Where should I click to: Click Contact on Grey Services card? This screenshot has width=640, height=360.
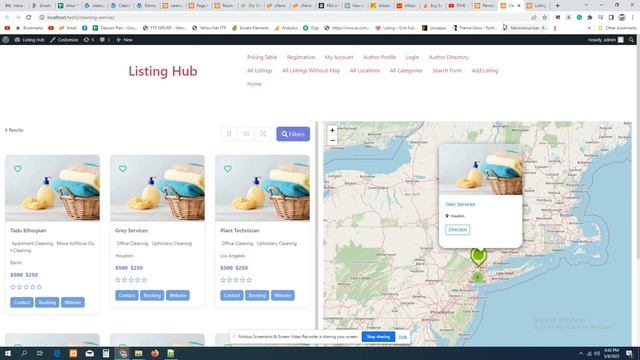click(127, 296)
